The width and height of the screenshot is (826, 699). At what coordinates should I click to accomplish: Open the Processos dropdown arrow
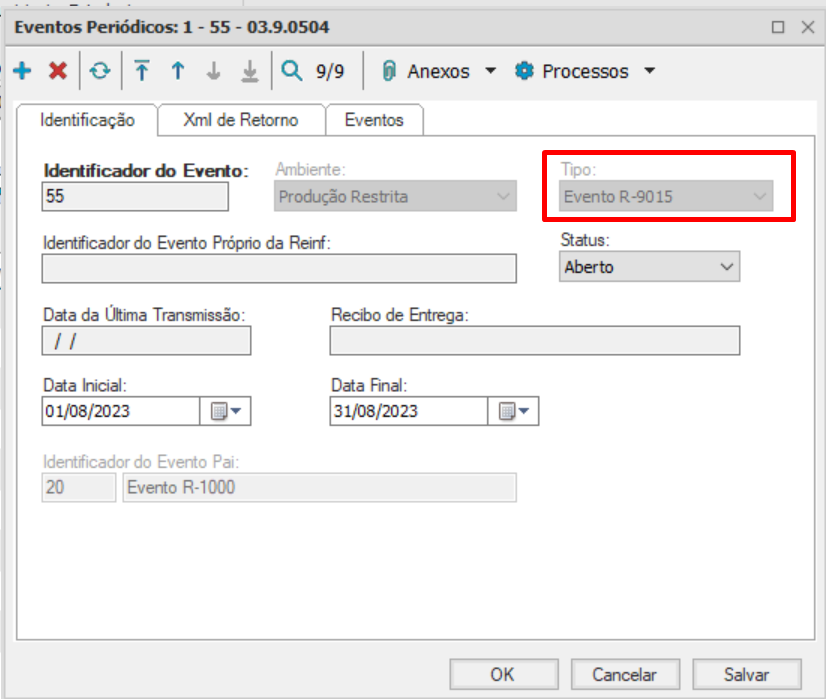tap(649, 71)
